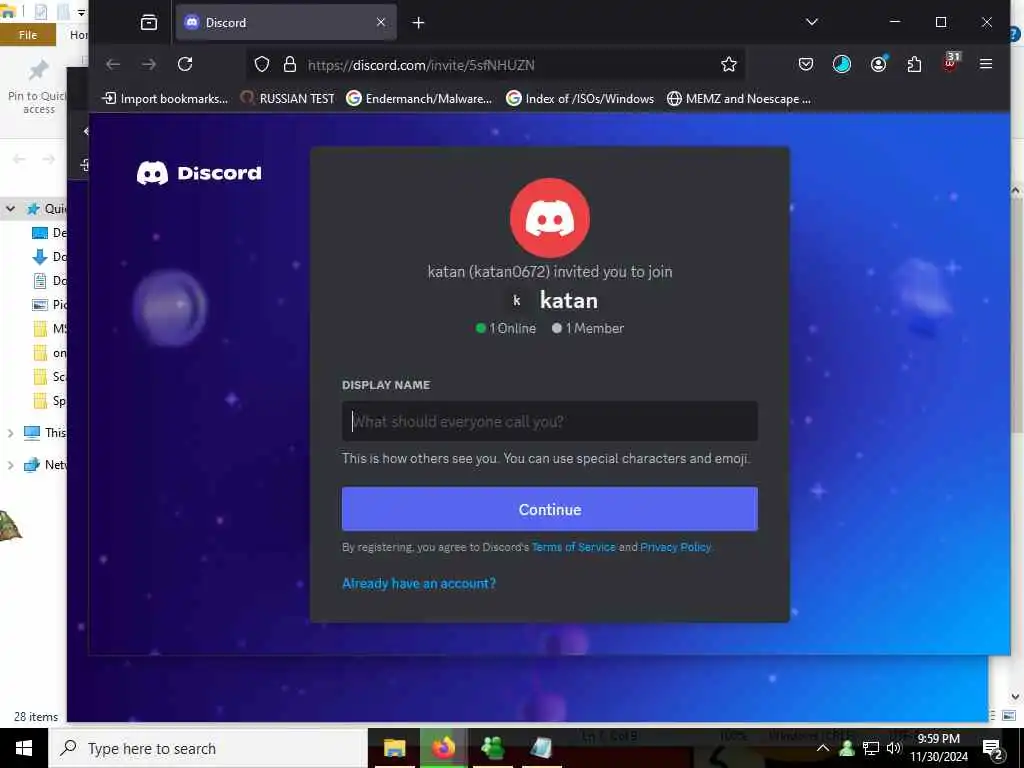Click the katan server k icon
Image resolution: width=1024 pixels, height=768 pixels.
point(517,300)
